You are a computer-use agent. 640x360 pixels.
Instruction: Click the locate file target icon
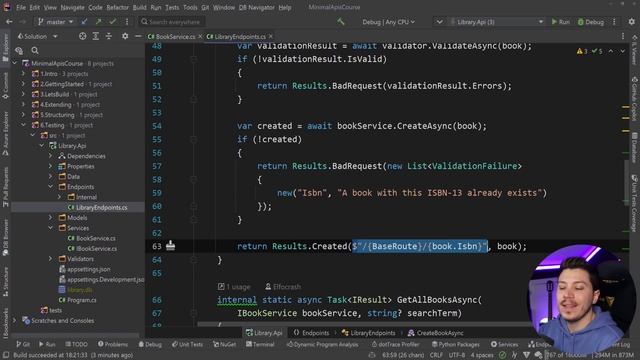[82, 36]
